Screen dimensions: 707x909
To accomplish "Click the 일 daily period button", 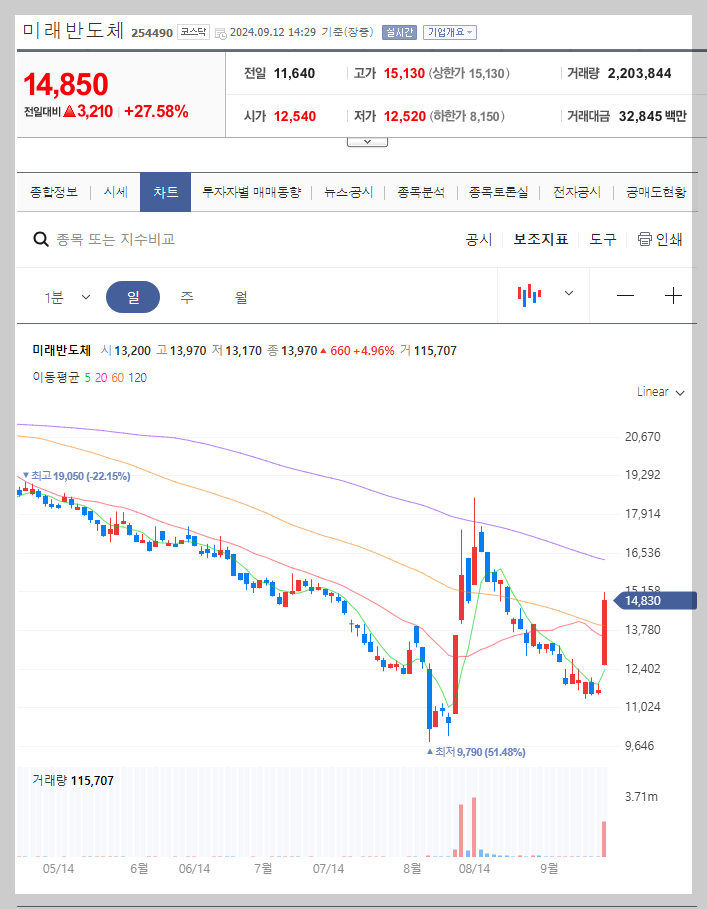I will click(x=132, y=295).
